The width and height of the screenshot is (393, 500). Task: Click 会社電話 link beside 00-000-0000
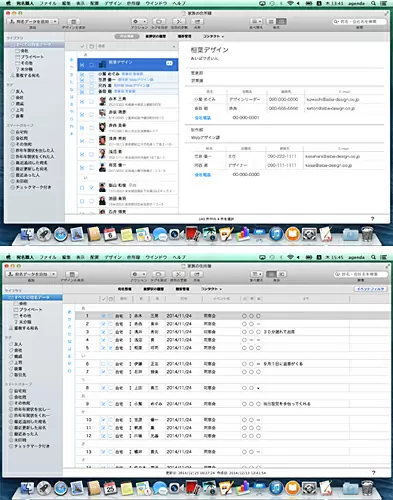tap(203, 175)
